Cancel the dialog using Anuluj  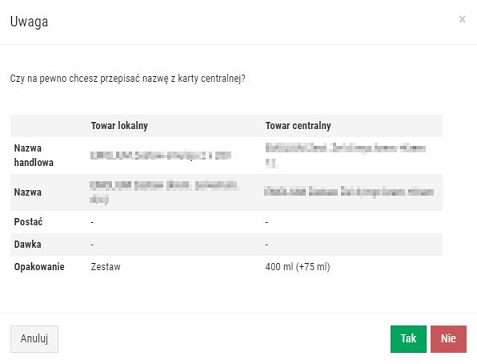[34, 339]
